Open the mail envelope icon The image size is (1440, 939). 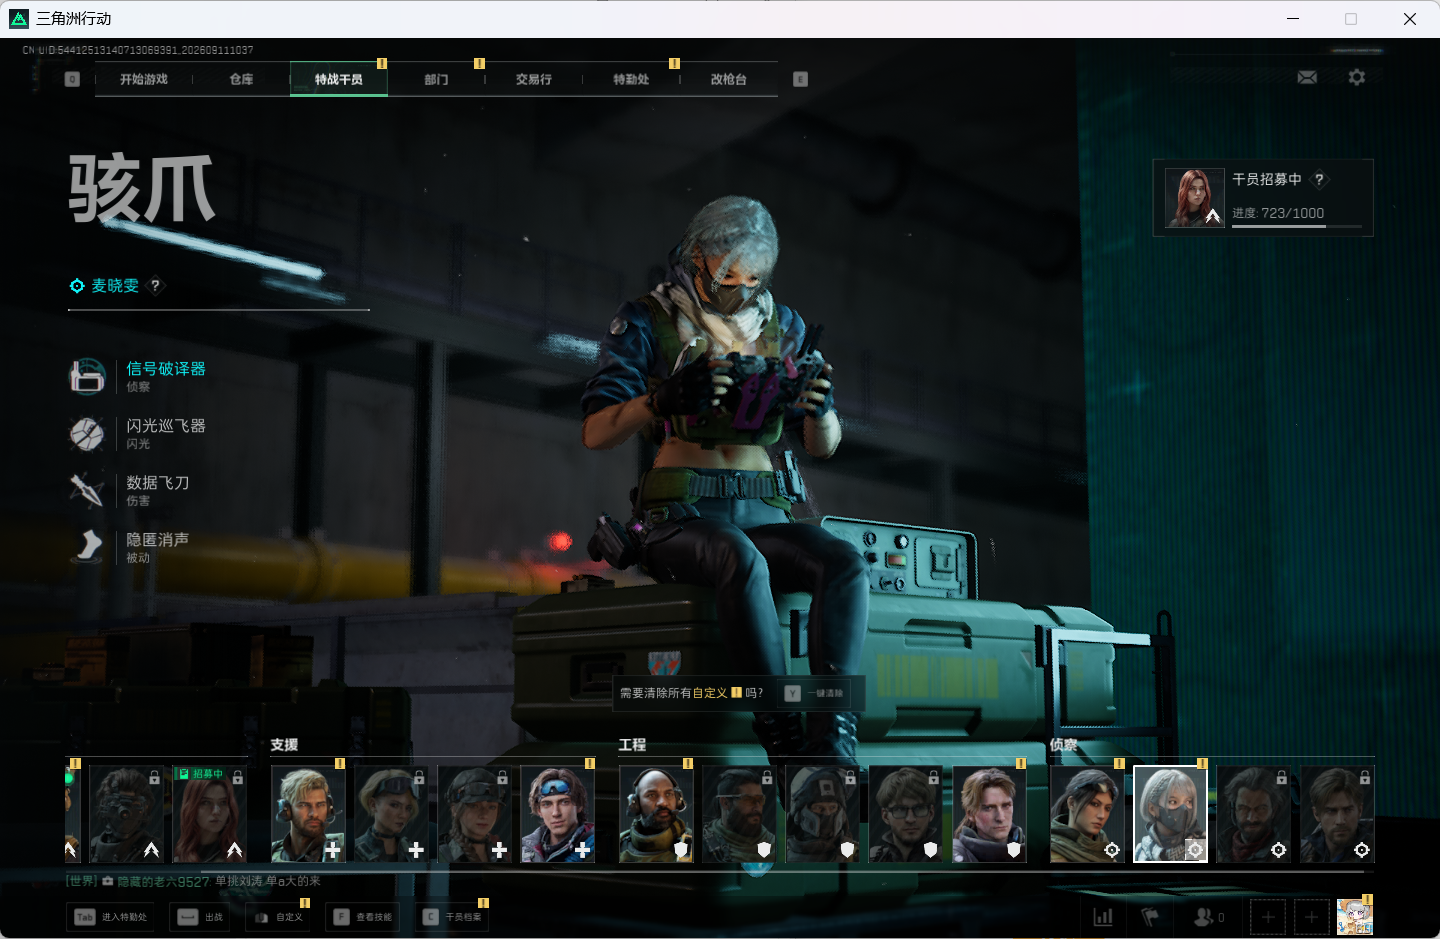[1307, 77]
